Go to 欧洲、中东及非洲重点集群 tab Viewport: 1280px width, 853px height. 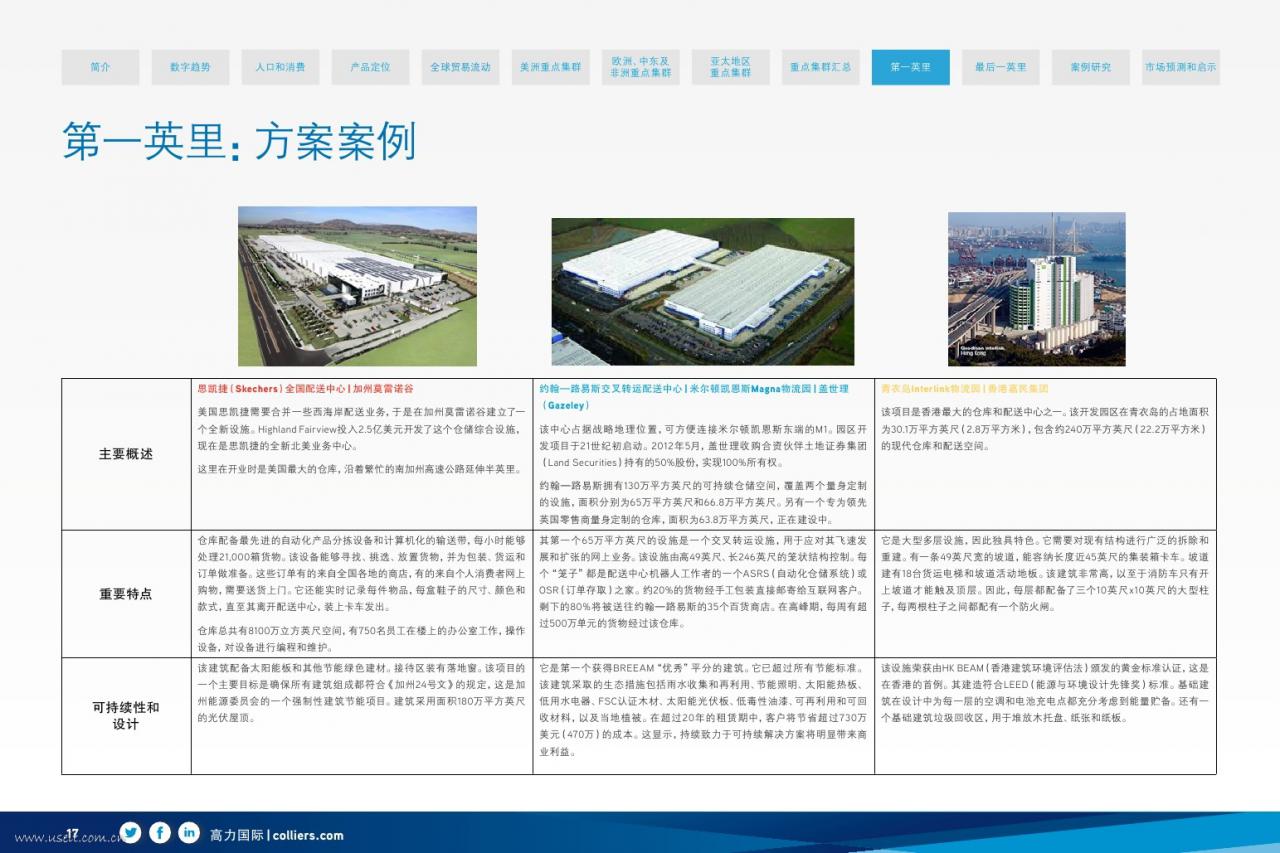(x=640, y=67)
